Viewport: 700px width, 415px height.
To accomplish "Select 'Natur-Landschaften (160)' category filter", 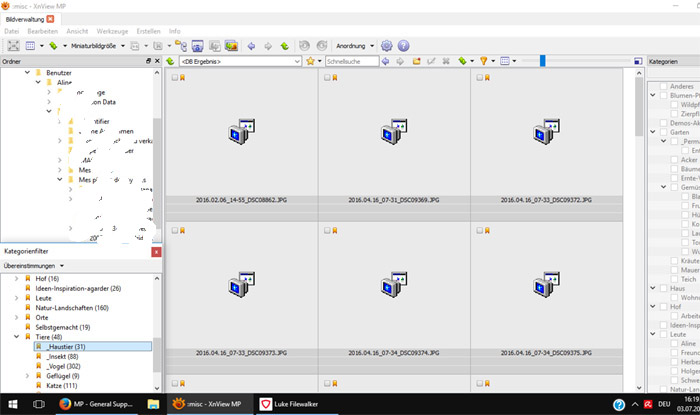I will pyautogui.click(x=78, y=308).
